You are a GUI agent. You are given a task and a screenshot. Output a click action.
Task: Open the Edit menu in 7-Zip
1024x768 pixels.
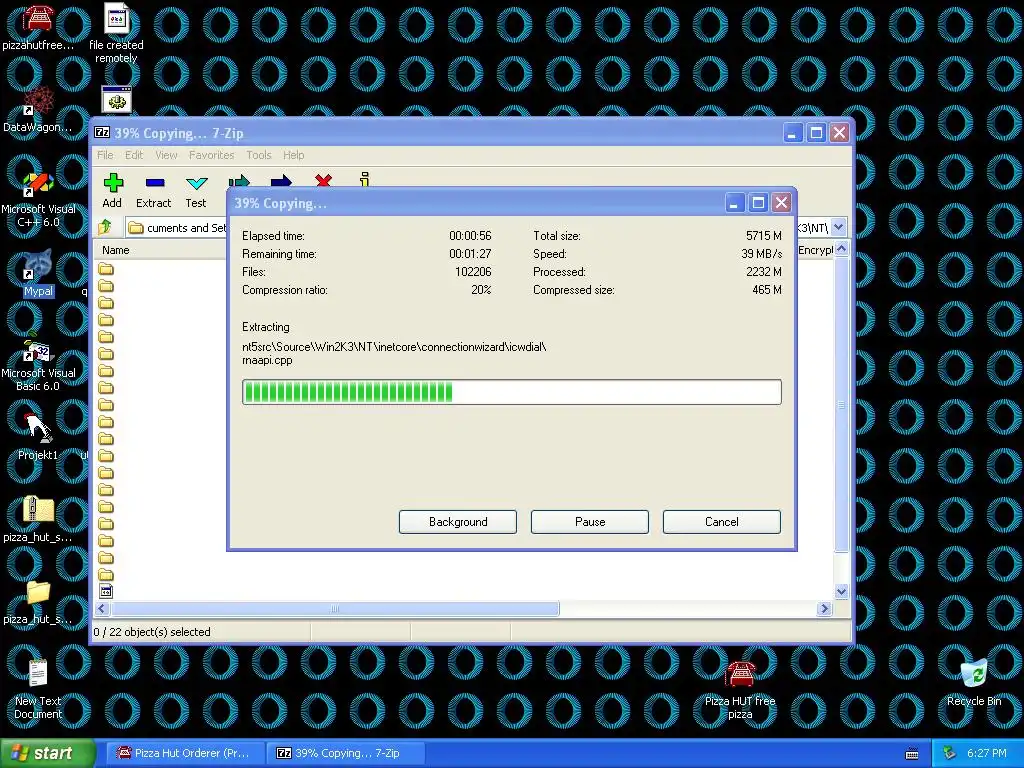pyautogui.click(x=134, y=155)
